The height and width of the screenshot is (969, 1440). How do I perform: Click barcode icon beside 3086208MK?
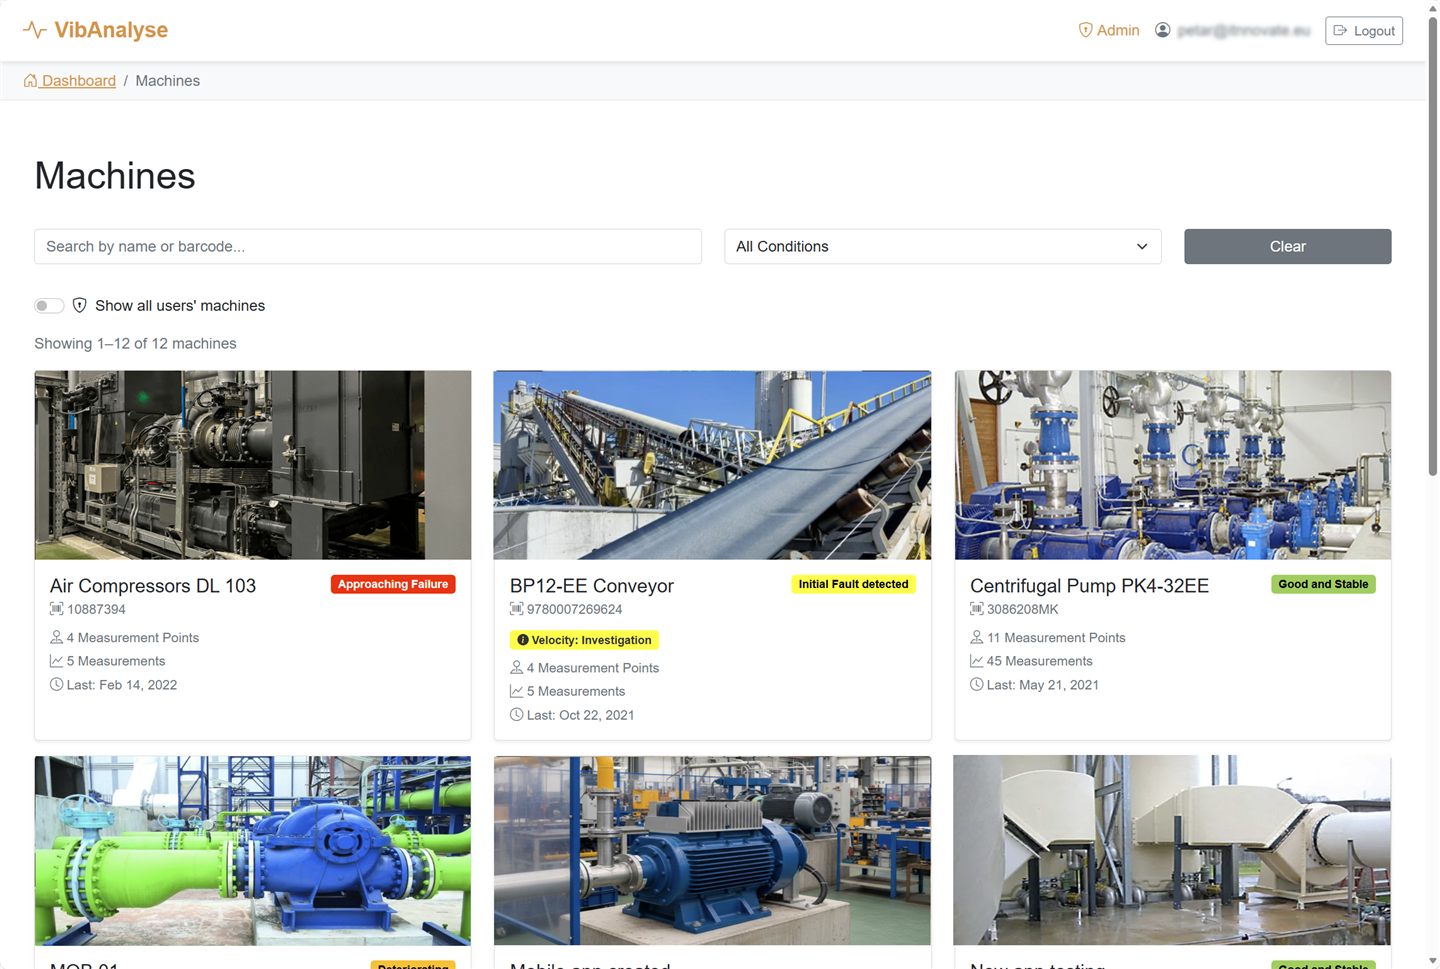(x=977, y=609)
